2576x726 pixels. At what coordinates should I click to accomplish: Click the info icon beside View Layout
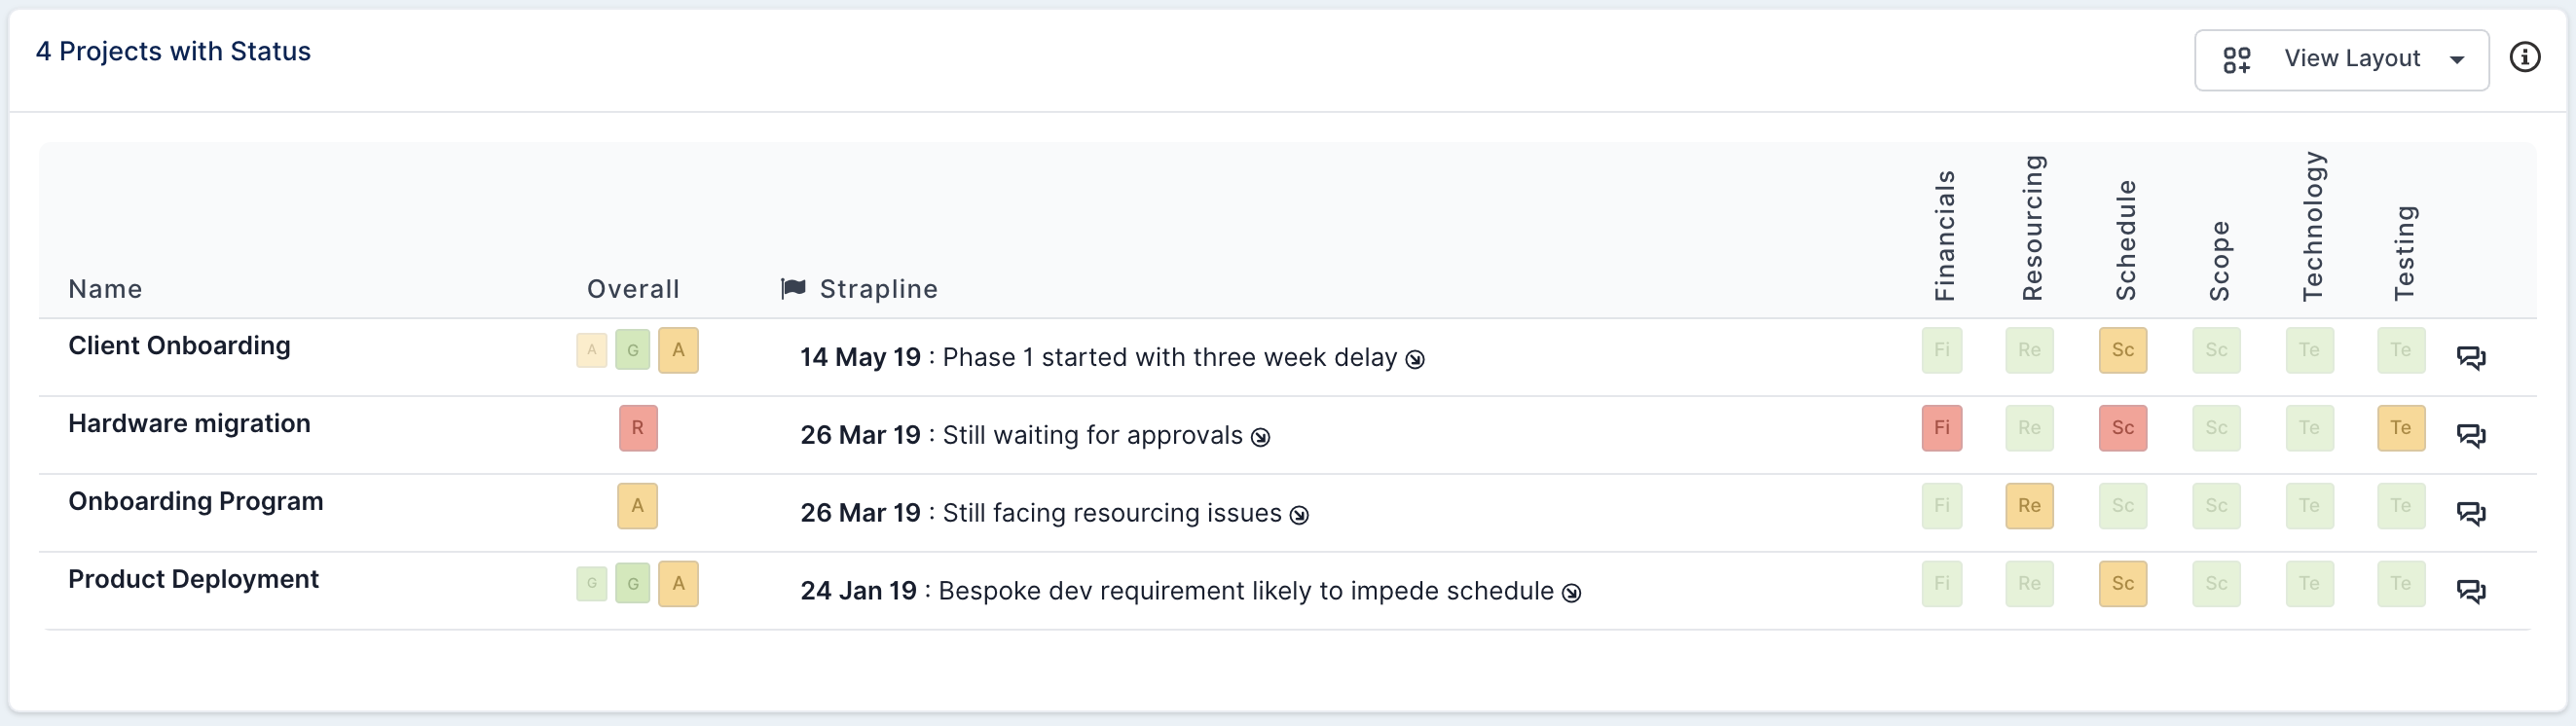(x=2524, y=58)
